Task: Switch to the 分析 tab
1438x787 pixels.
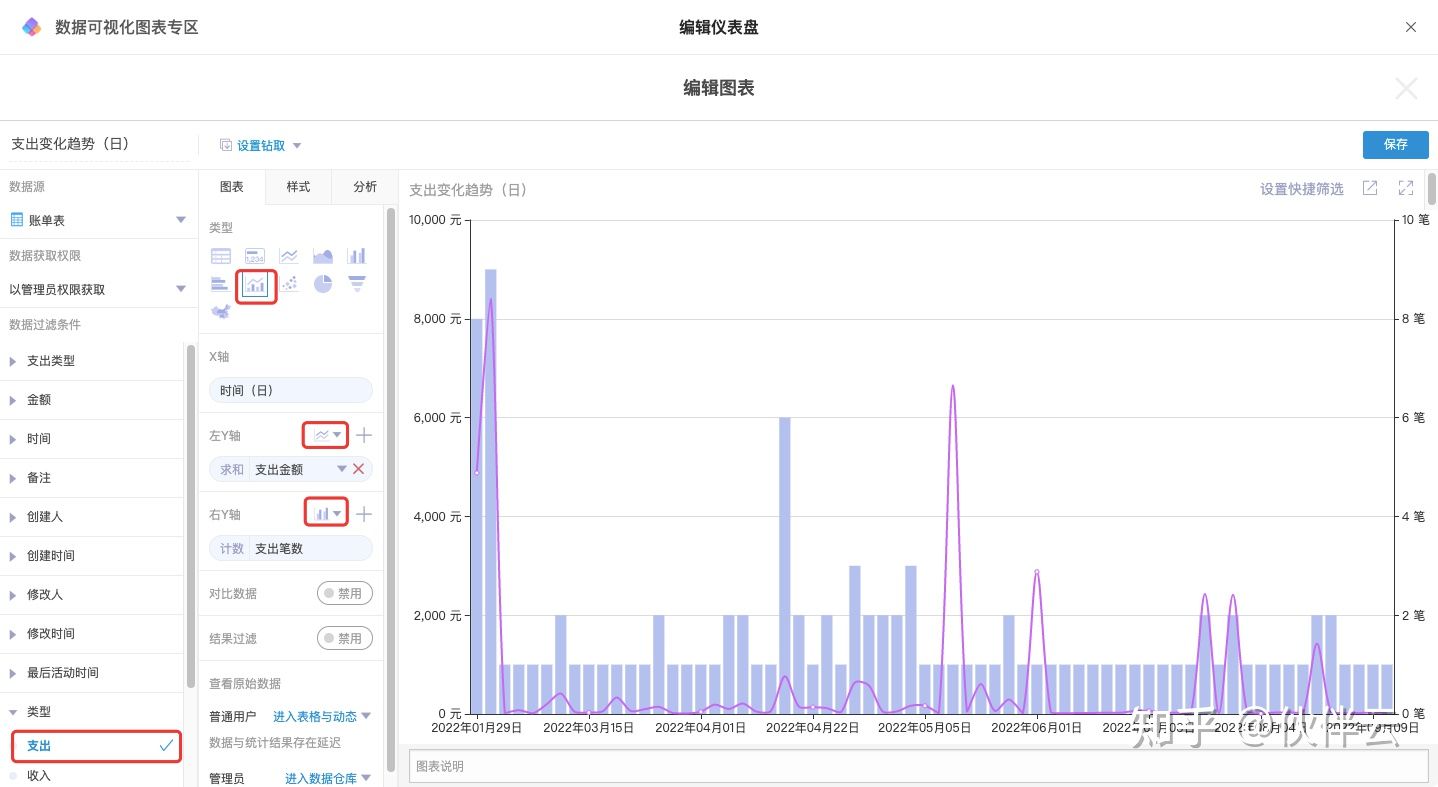Action: click(365, 187)
